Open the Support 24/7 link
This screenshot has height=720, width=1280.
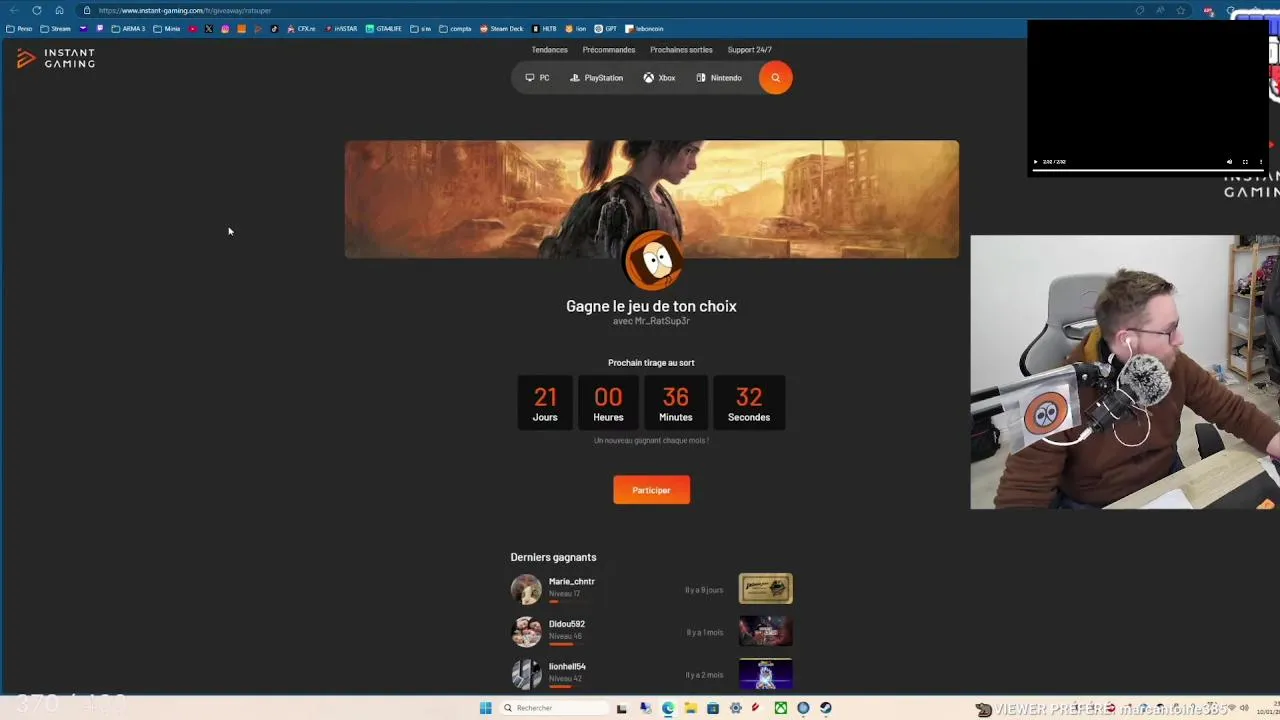tap(750, 50)
